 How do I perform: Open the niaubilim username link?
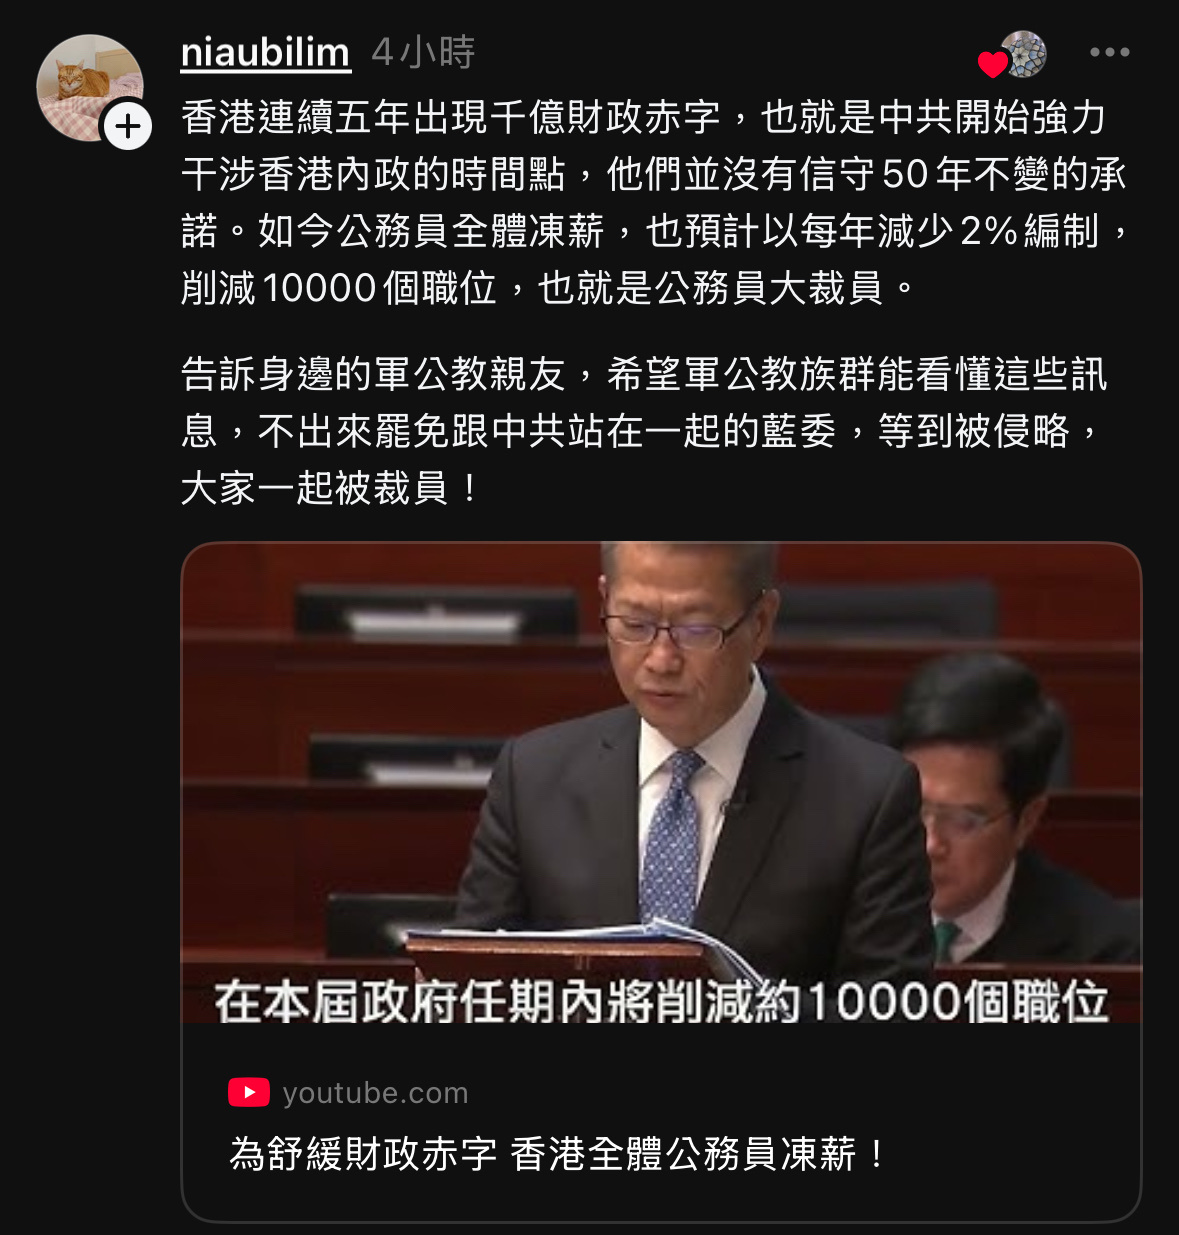click(265, 52)
